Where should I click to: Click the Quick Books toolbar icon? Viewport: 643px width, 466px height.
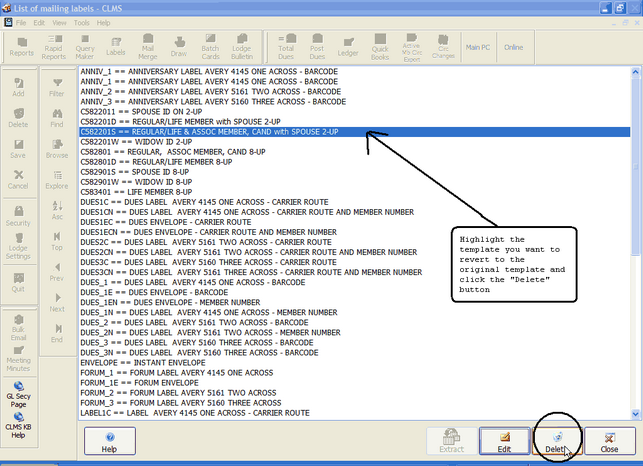click(380, 46)
